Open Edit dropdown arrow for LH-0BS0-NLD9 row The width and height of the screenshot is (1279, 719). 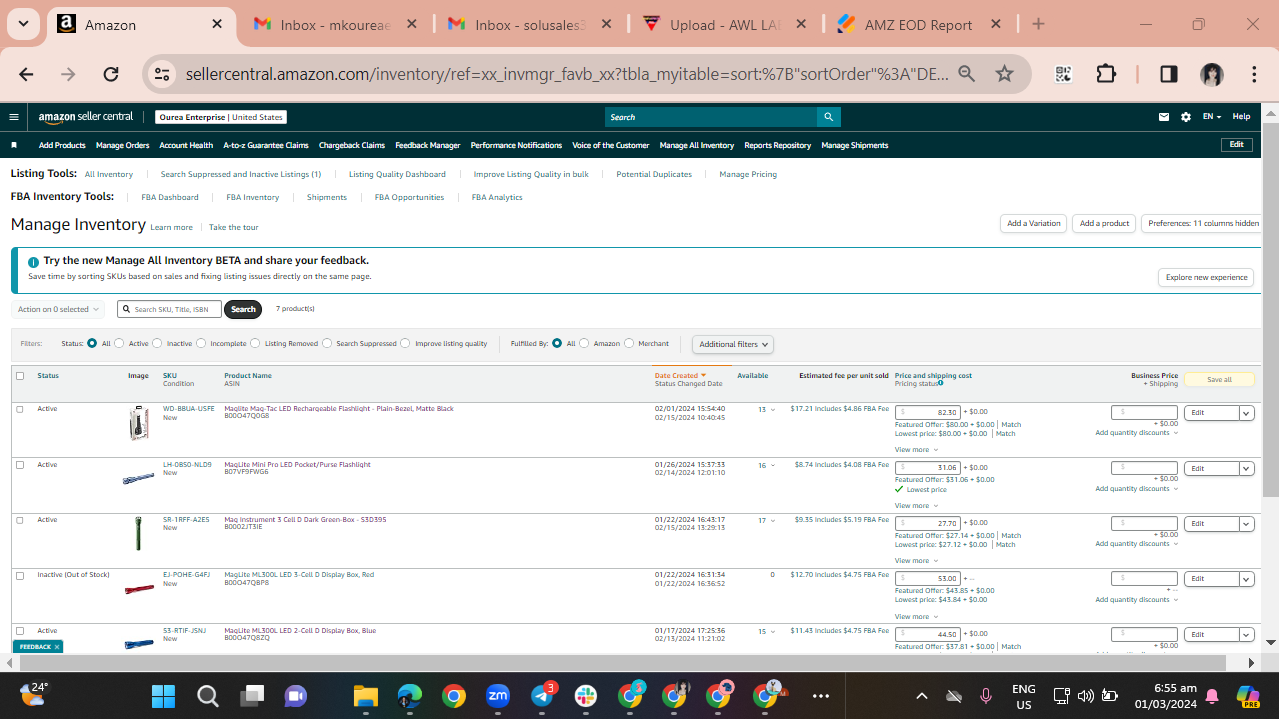click(1247, 468)
